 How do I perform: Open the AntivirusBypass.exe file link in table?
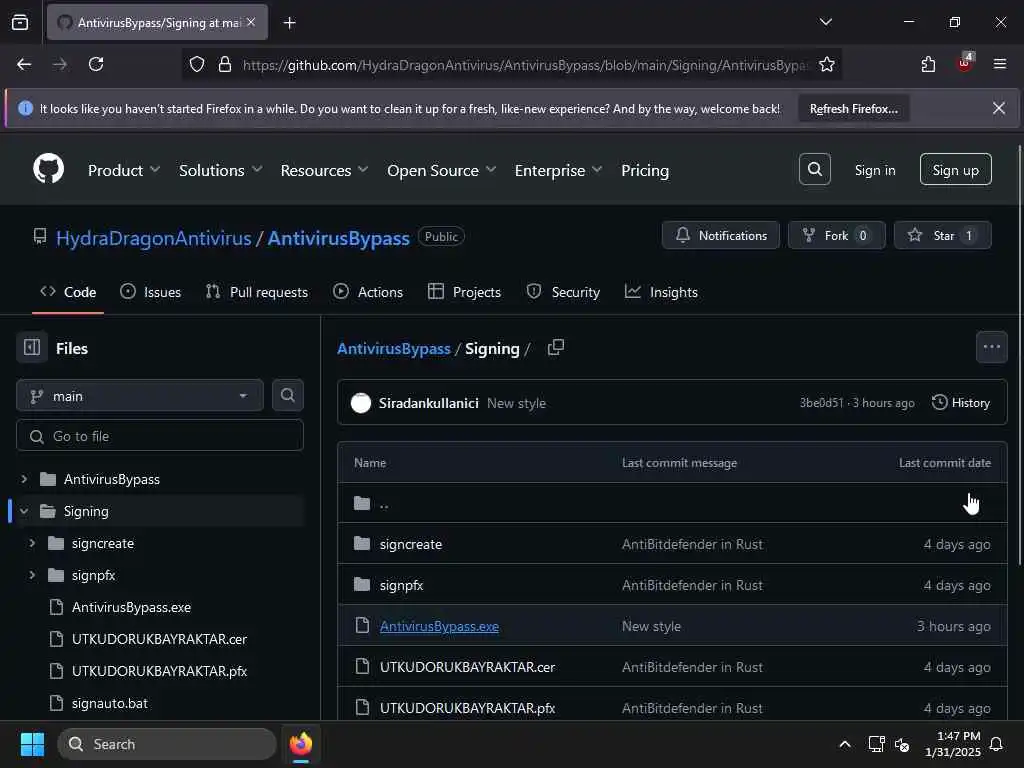click(x=439, y=626)
